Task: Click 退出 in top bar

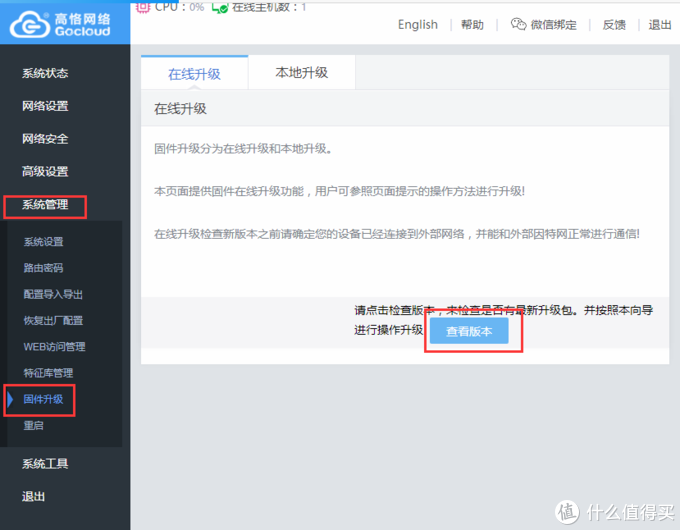Action: coord(660,25)
